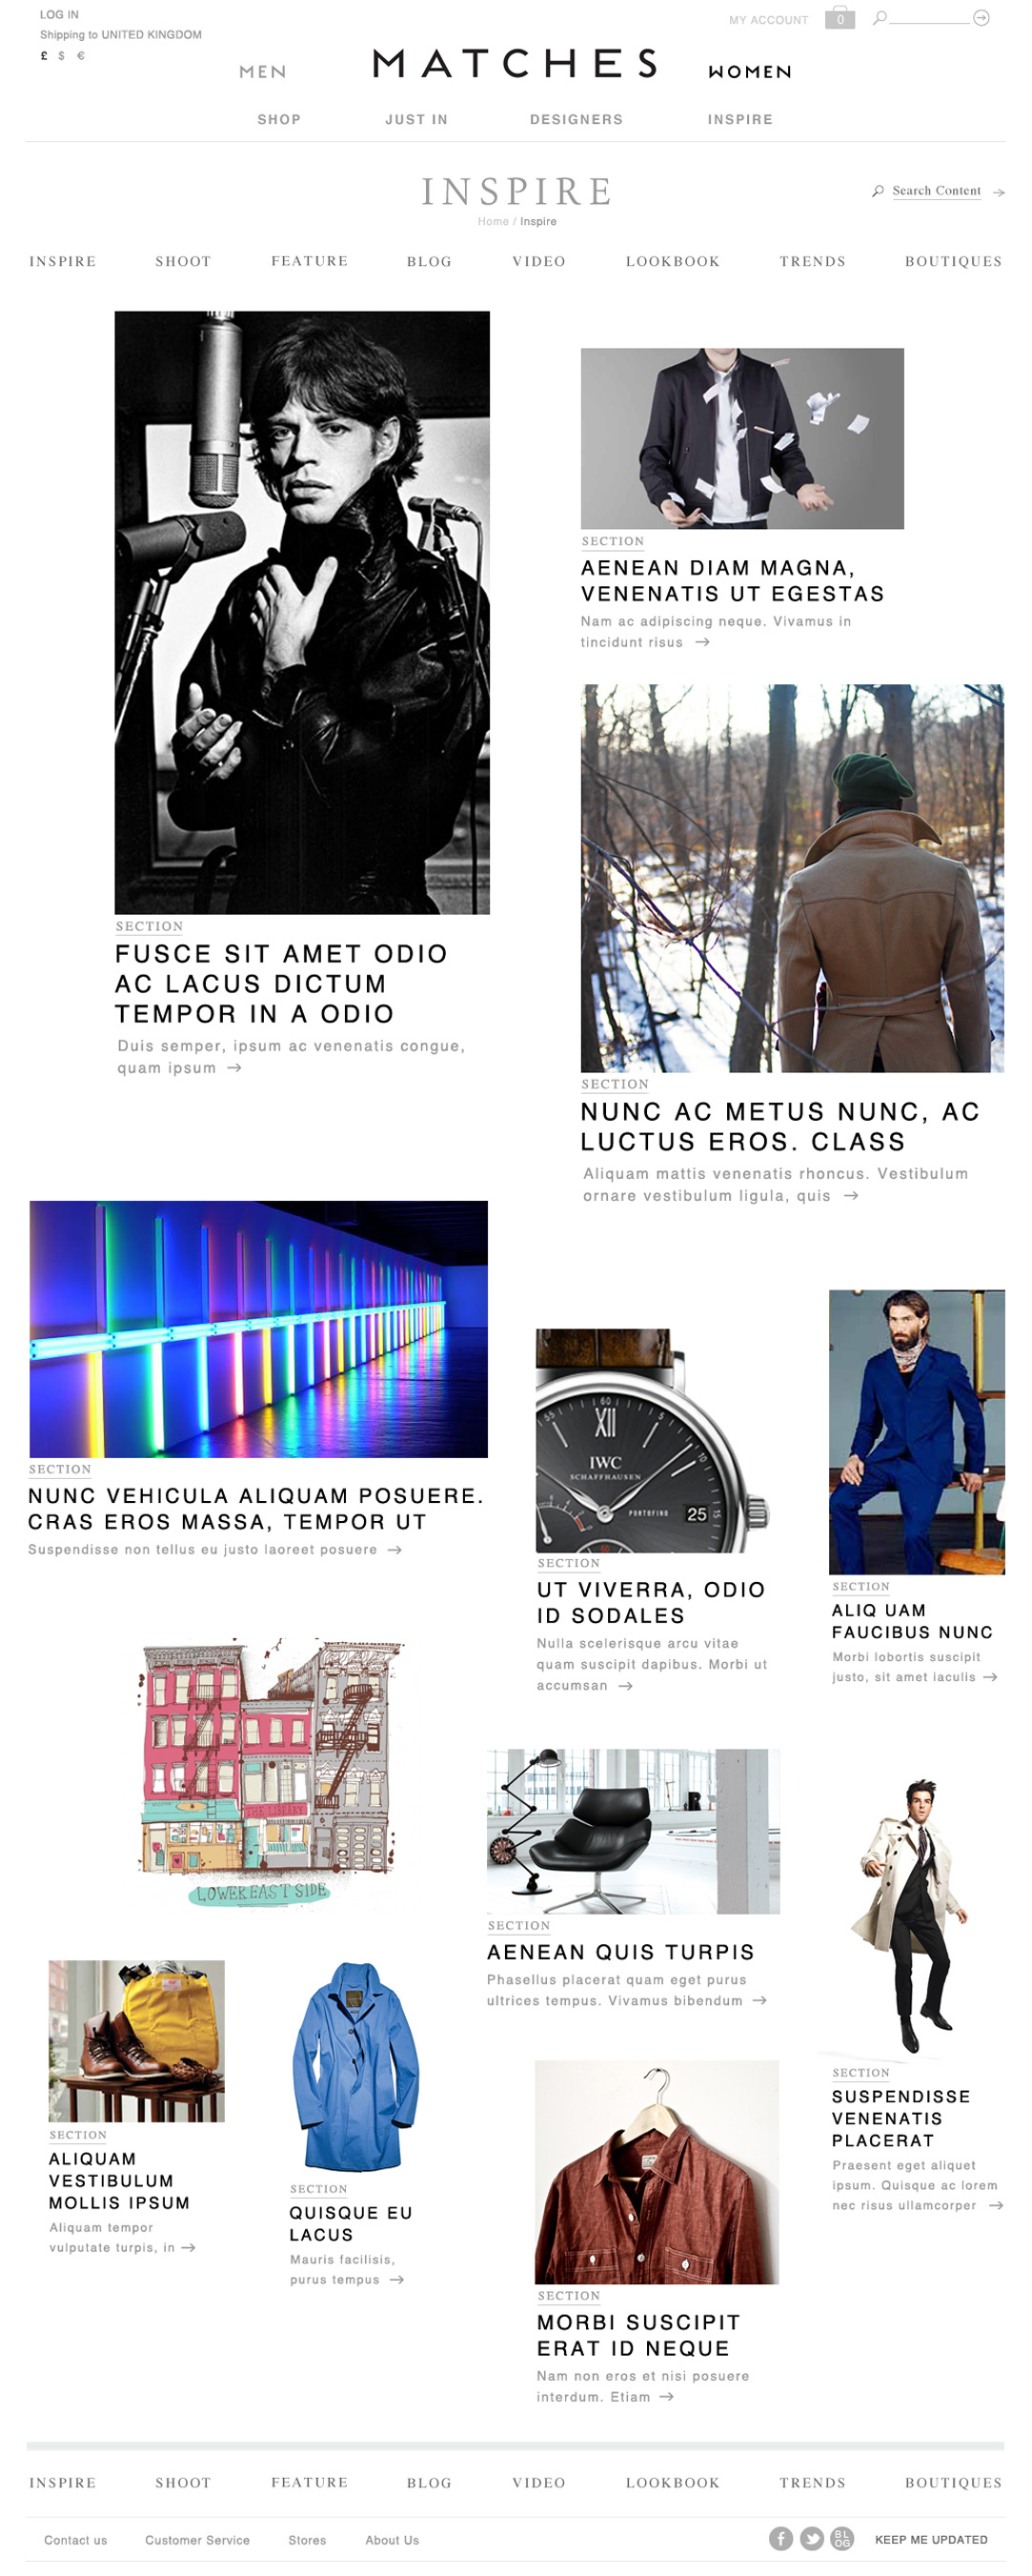Select the pound currency symbol
Image resolution: width=1032 pixels, height=2576 pixels.
point(44,56)
